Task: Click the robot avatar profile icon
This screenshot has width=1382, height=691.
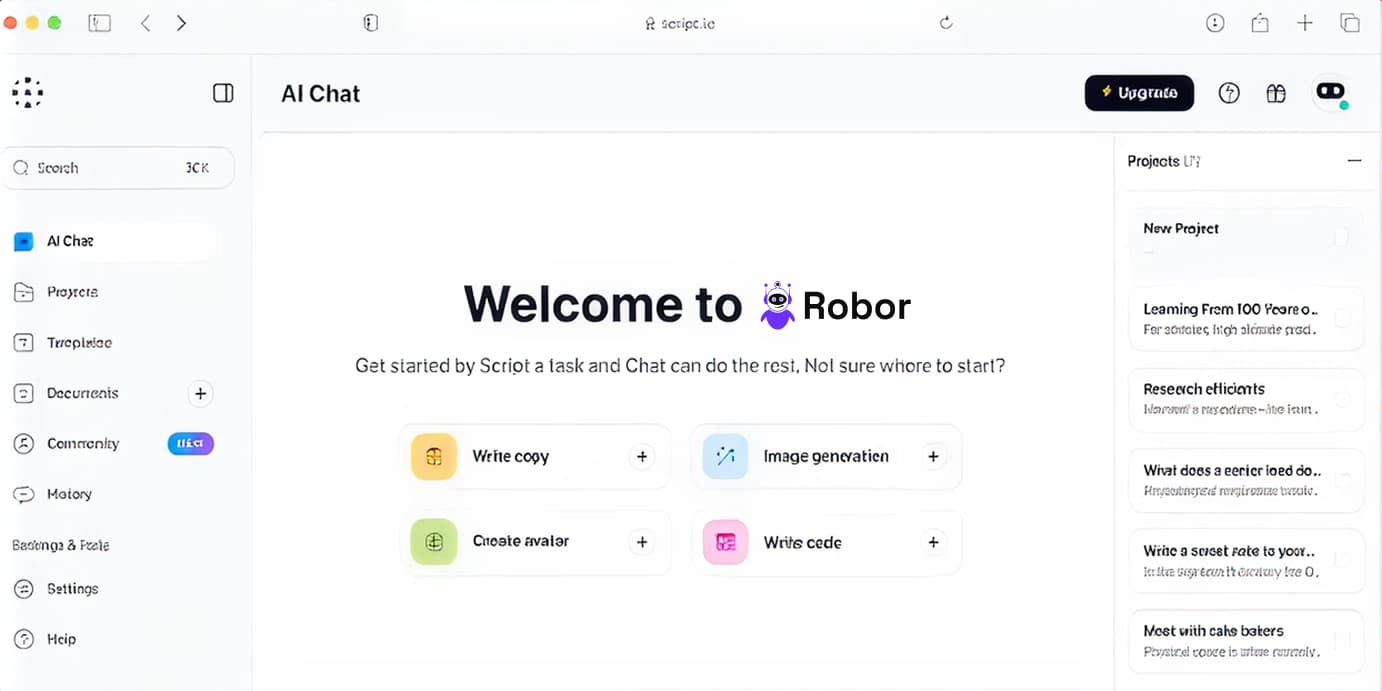Action: [1330, 92]
